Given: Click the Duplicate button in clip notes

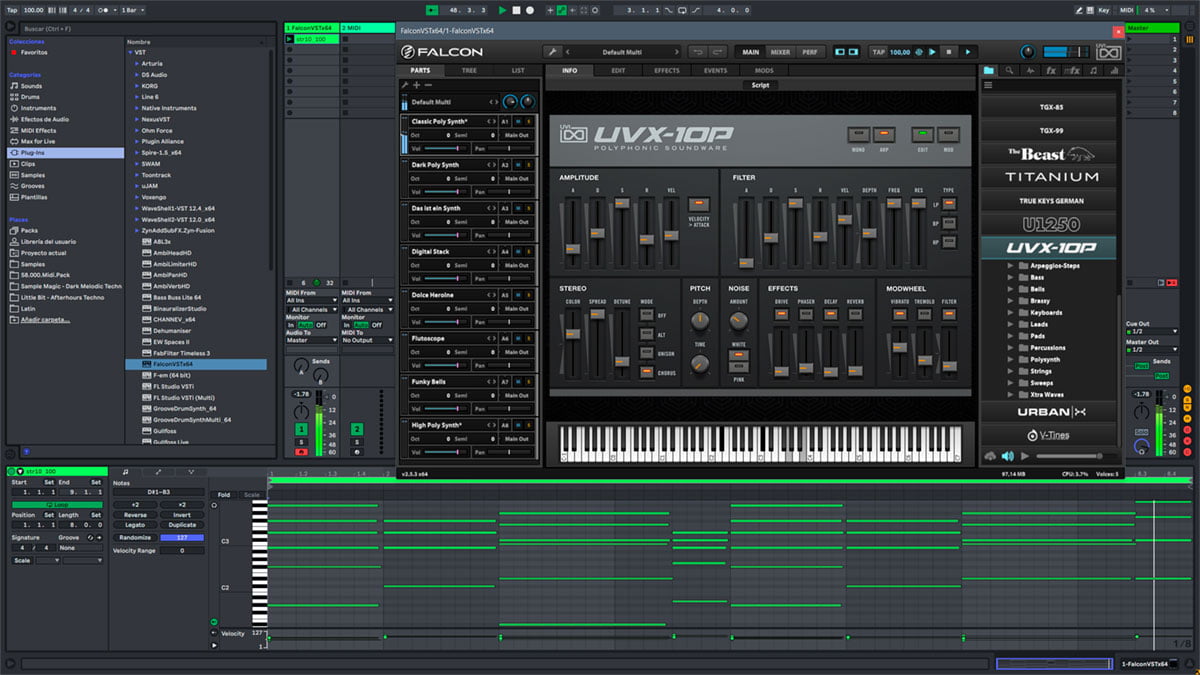Looking at the screenshot, I should [x=182, y=525].
